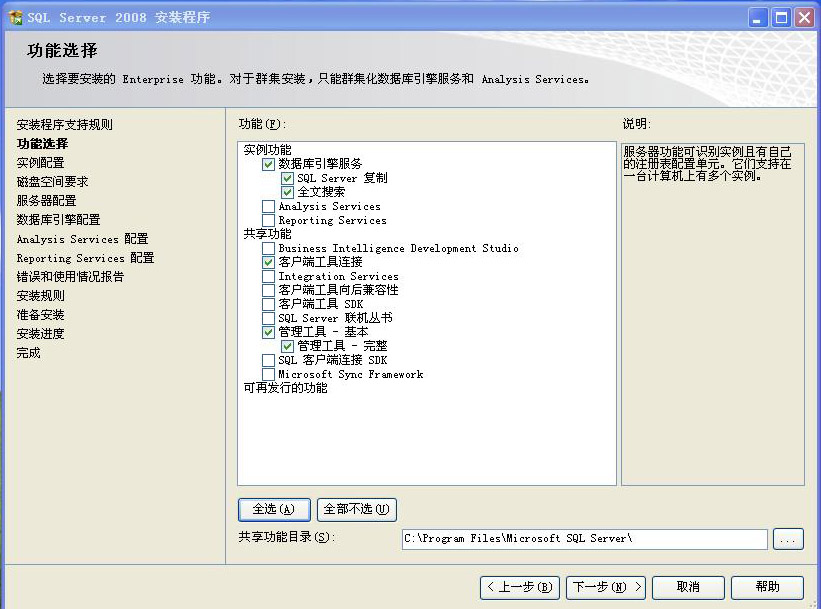Enable Reporting Services checkbox
Image resolution: width=821 pixels, height=609 pixels.
click(268, 220)
